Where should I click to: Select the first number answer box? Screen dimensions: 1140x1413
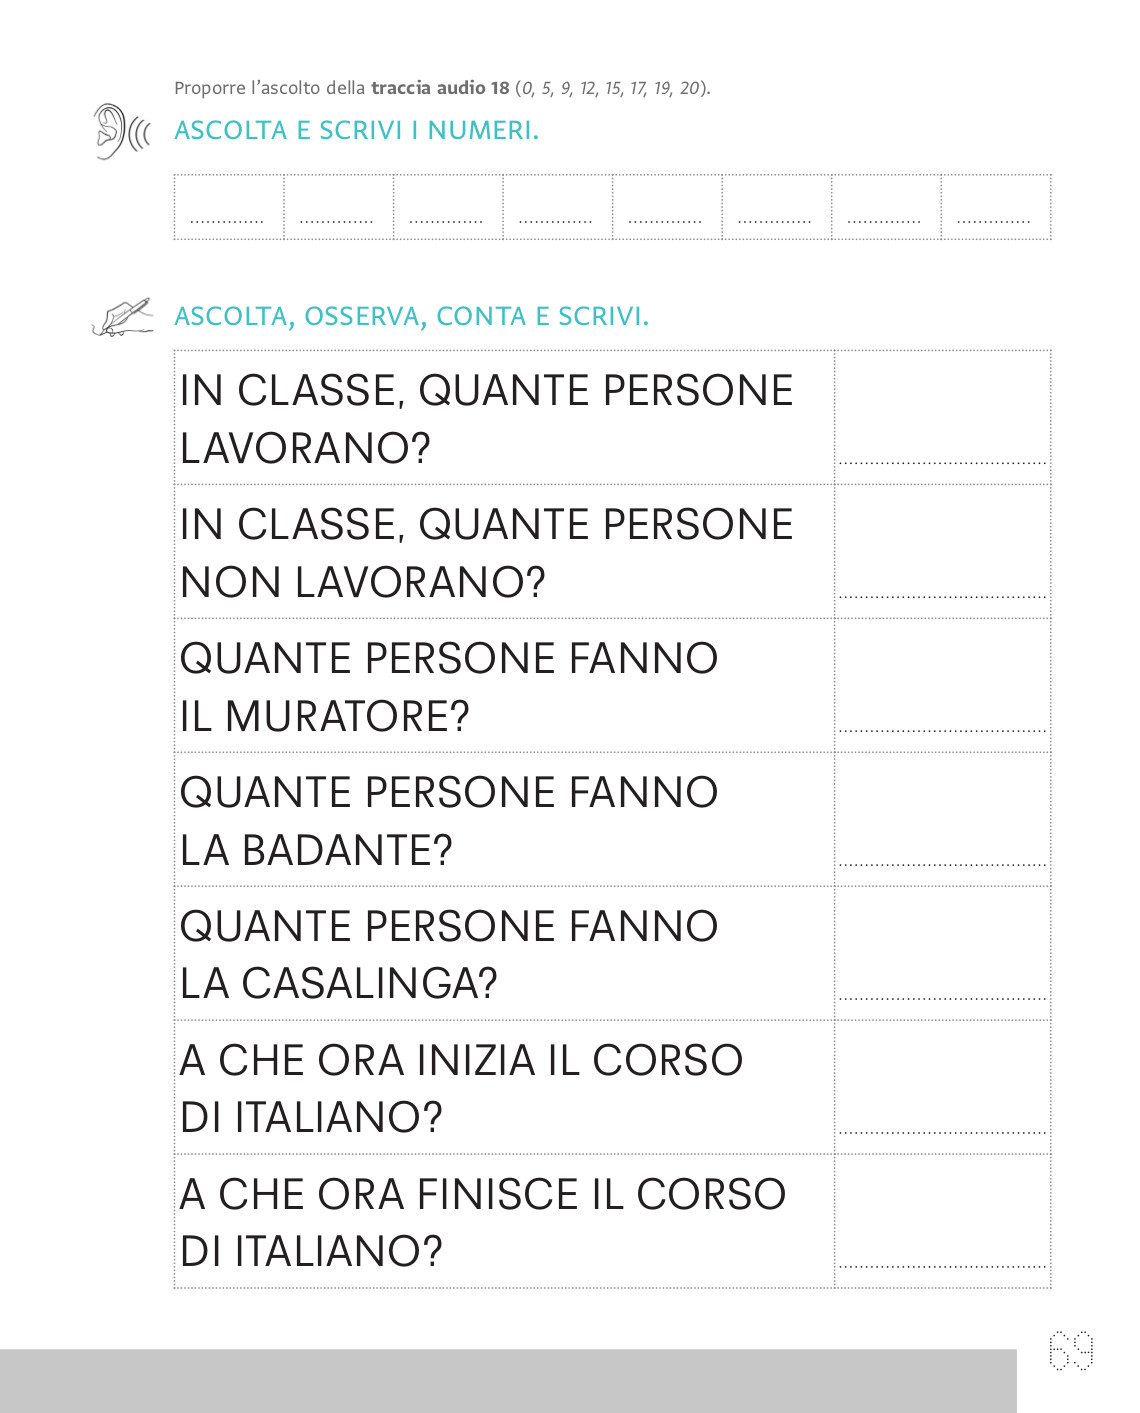click(x=229, y=207)
